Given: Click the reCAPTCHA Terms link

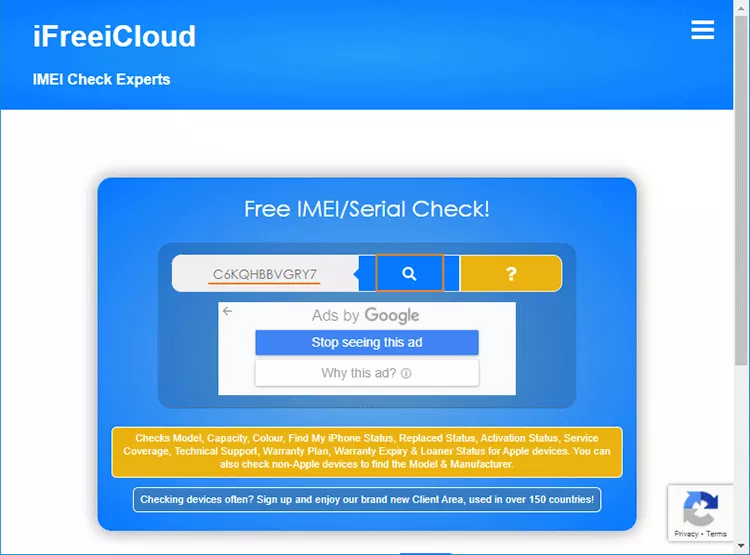Looking at the screenshot, I should pyautogui.click(x=716, y=534).
